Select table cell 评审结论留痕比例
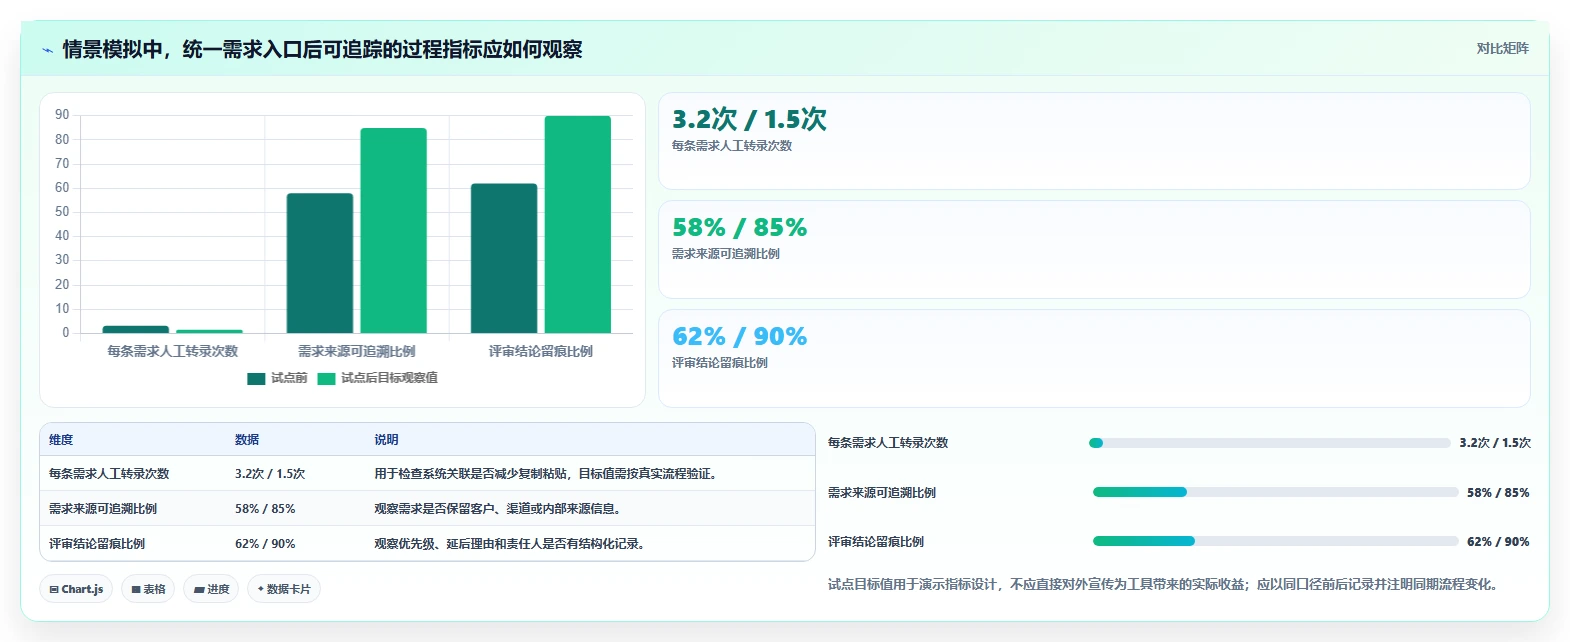The width and height of the screenshot is (1570, 642). (x=97, y=544)
